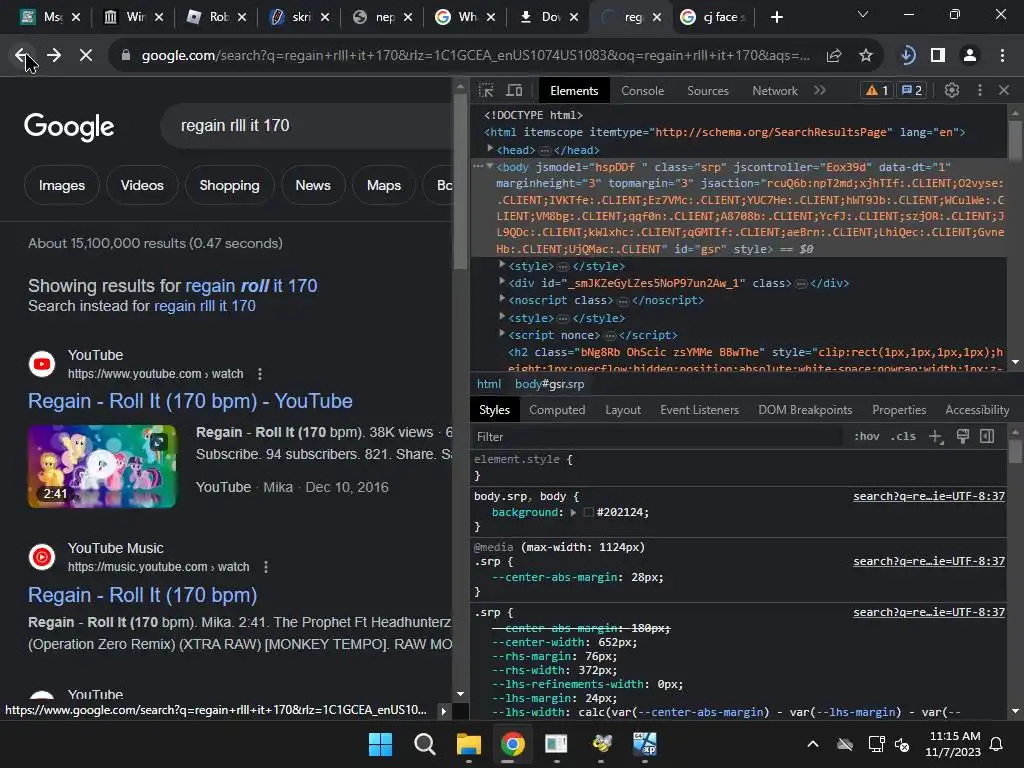Viewport: 1024px width, 768px height.
Task: Open Regain - Roll It (170 bpm) - YouTube result
Action: pyautogui.click(x=190, y=401)
